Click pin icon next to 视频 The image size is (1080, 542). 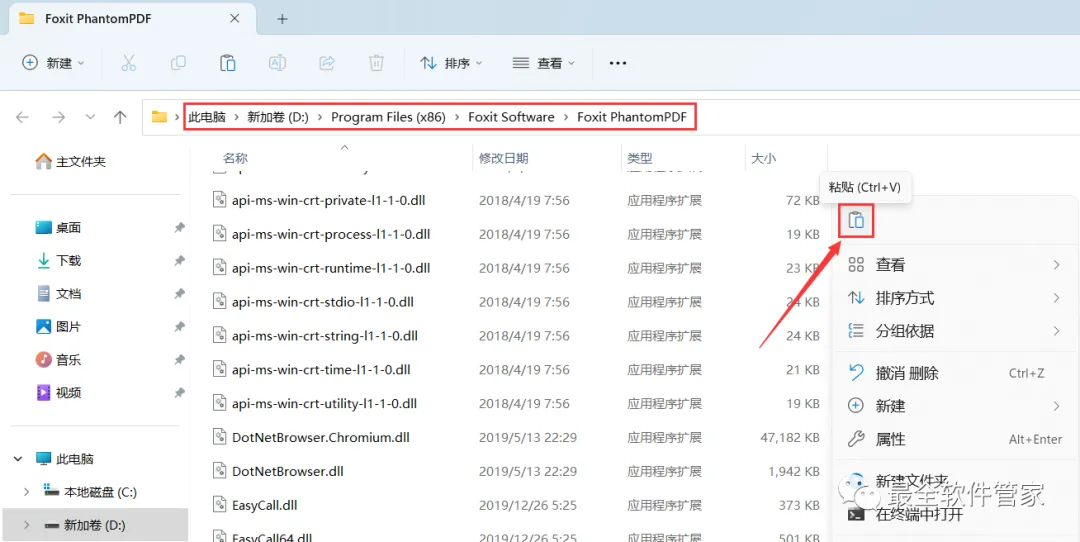coord(179,393)
